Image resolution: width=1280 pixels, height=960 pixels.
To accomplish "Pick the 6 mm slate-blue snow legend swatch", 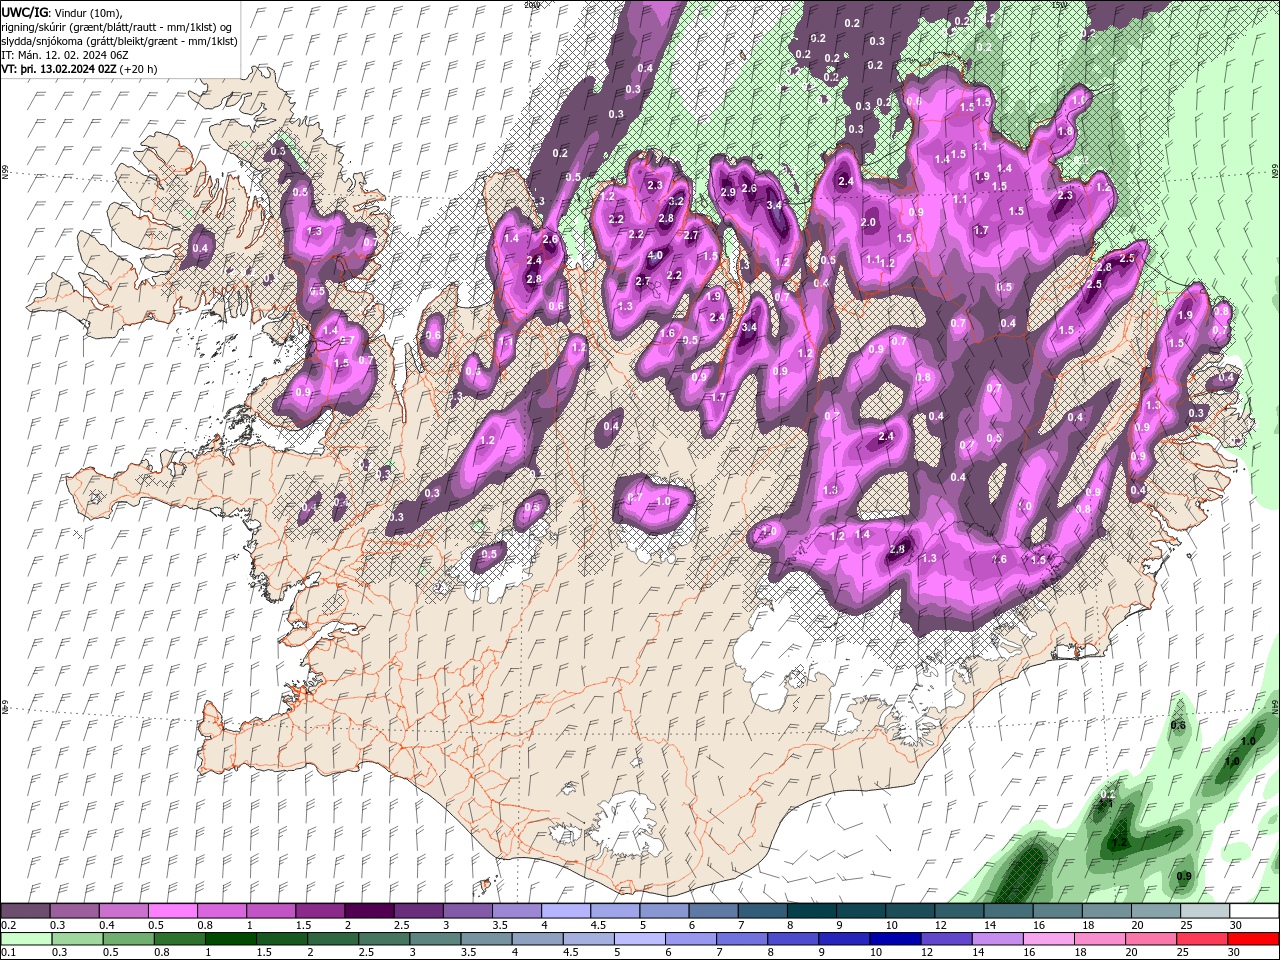I will [x=713, y=911].
